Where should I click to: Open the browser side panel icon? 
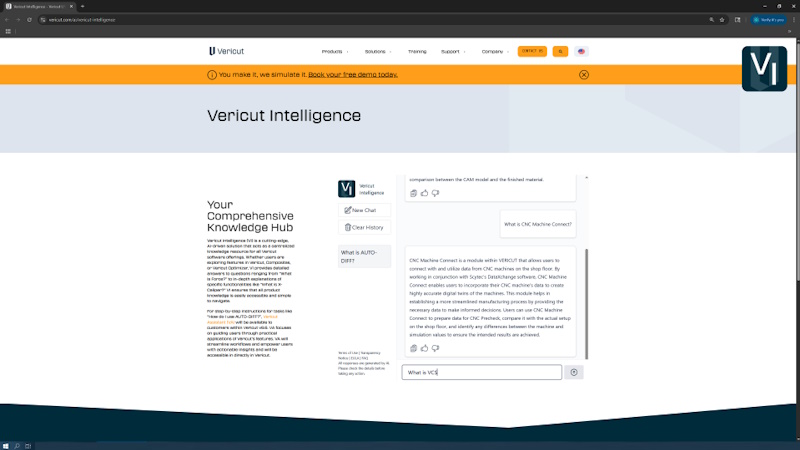click(737, 20)
